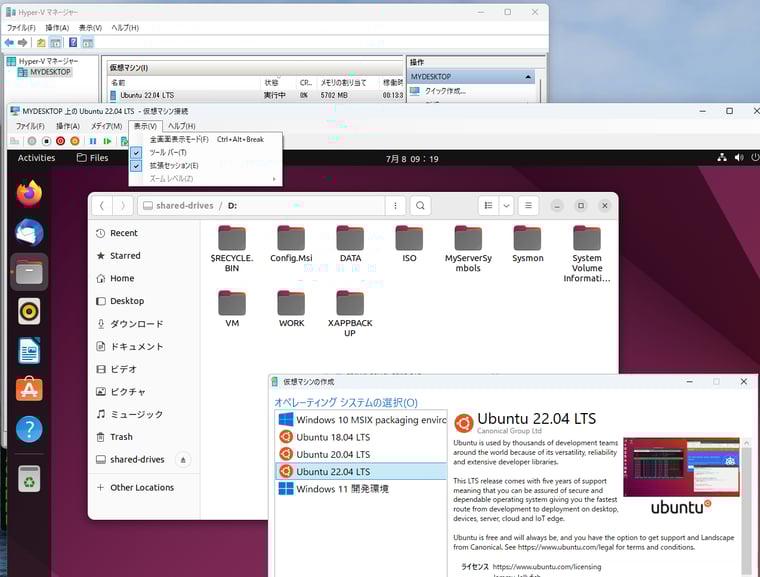Open the Sysmon folder in Files
The height and width of the screenshot is (577, 760).
527,244
